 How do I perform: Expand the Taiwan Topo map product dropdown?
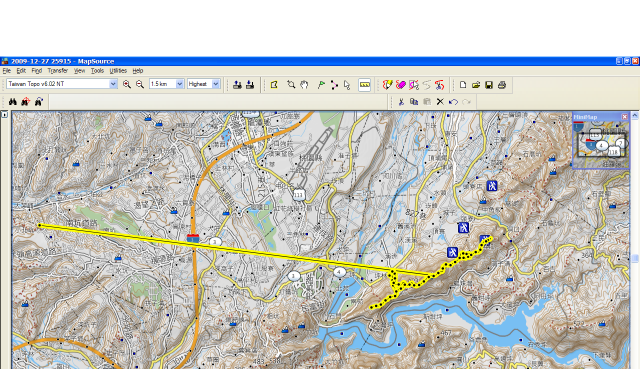[113, 84]
